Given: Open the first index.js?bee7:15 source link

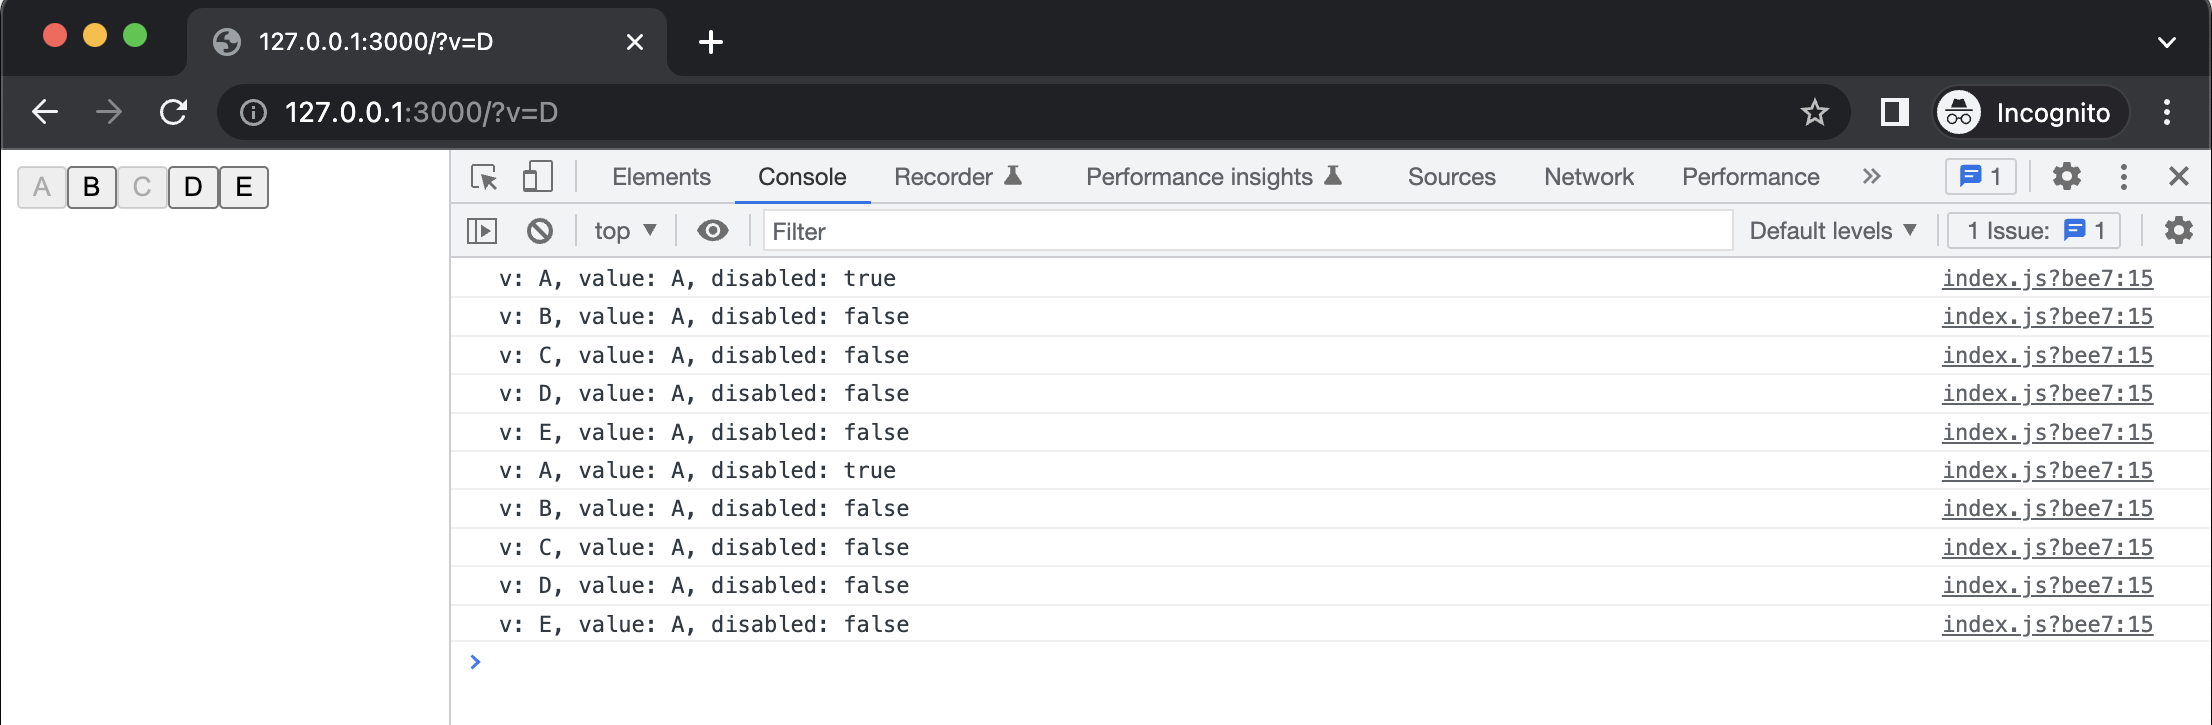Looking at the screenshot, I should click(2047, 278).
